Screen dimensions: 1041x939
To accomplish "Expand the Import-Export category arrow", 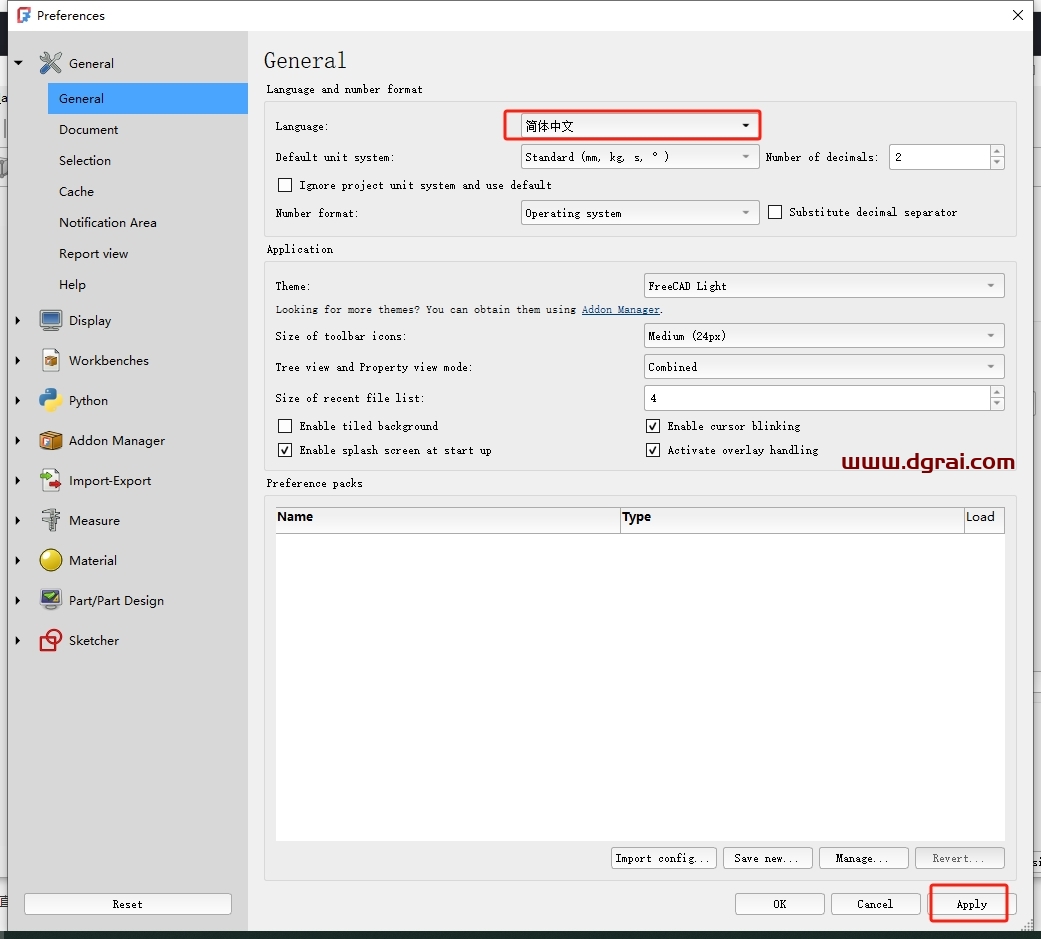I will (x=18, y=480).
